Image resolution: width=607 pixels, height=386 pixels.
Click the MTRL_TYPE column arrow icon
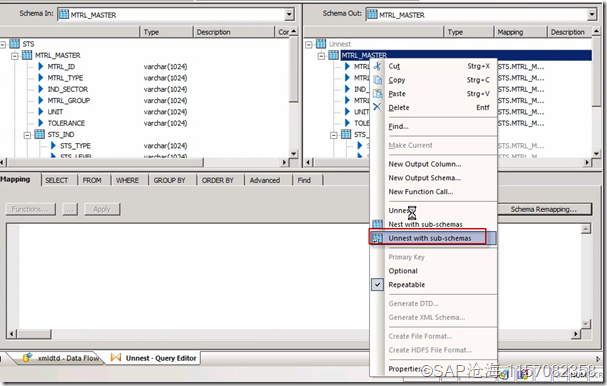tap(41, 78)
